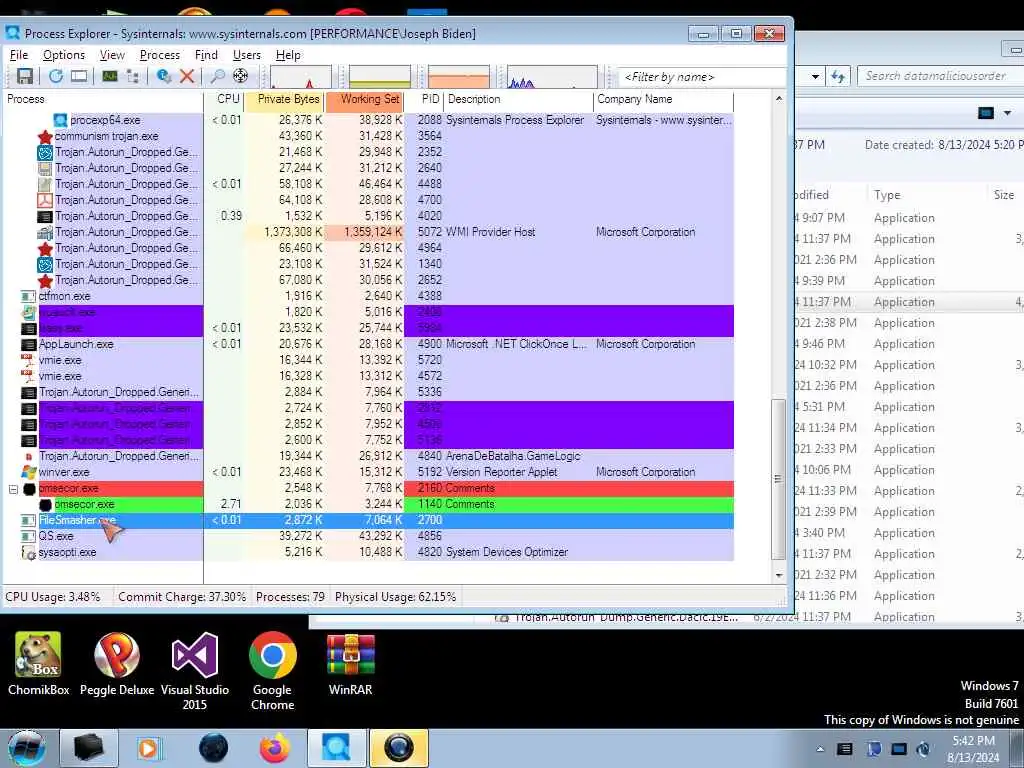Open the File menu
This screenshot has width=1024, height=768.
coord(19,55)
